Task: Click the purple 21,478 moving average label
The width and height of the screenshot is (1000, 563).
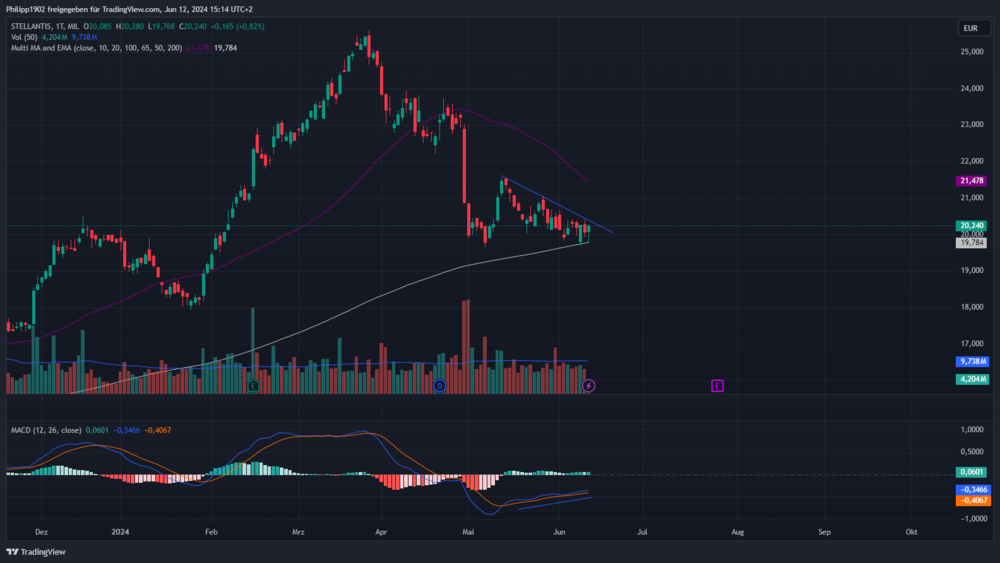Action: point(971,181)
